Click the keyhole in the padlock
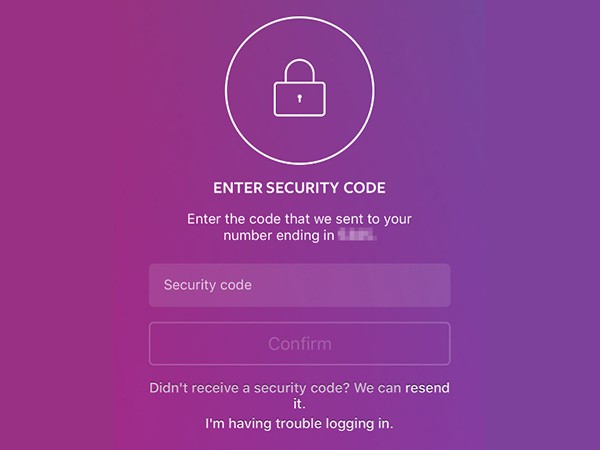Image resolution: width=600 pixels, height=450 pixels. tap(300, 98)
